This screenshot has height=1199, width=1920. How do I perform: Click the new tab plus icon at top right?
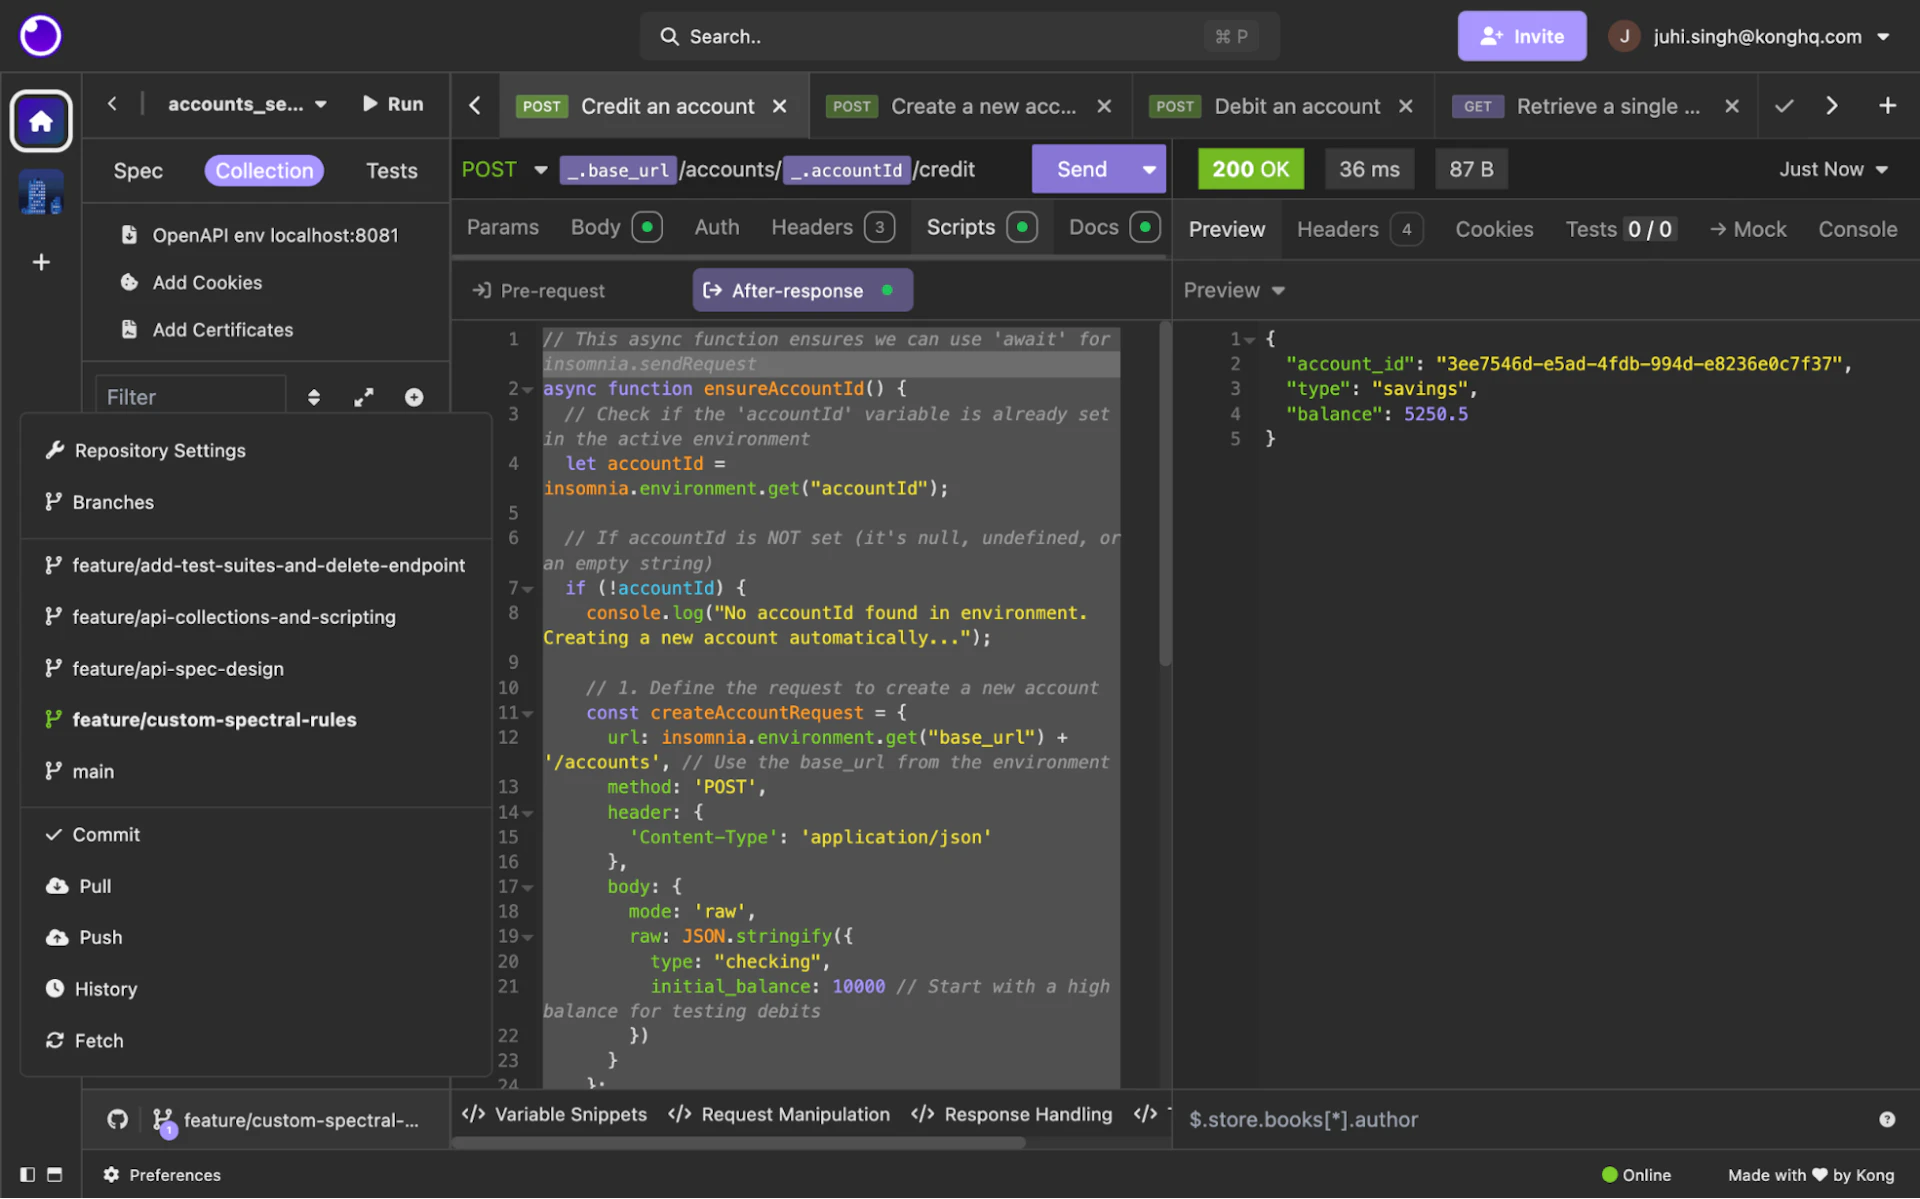(1887, 105)
